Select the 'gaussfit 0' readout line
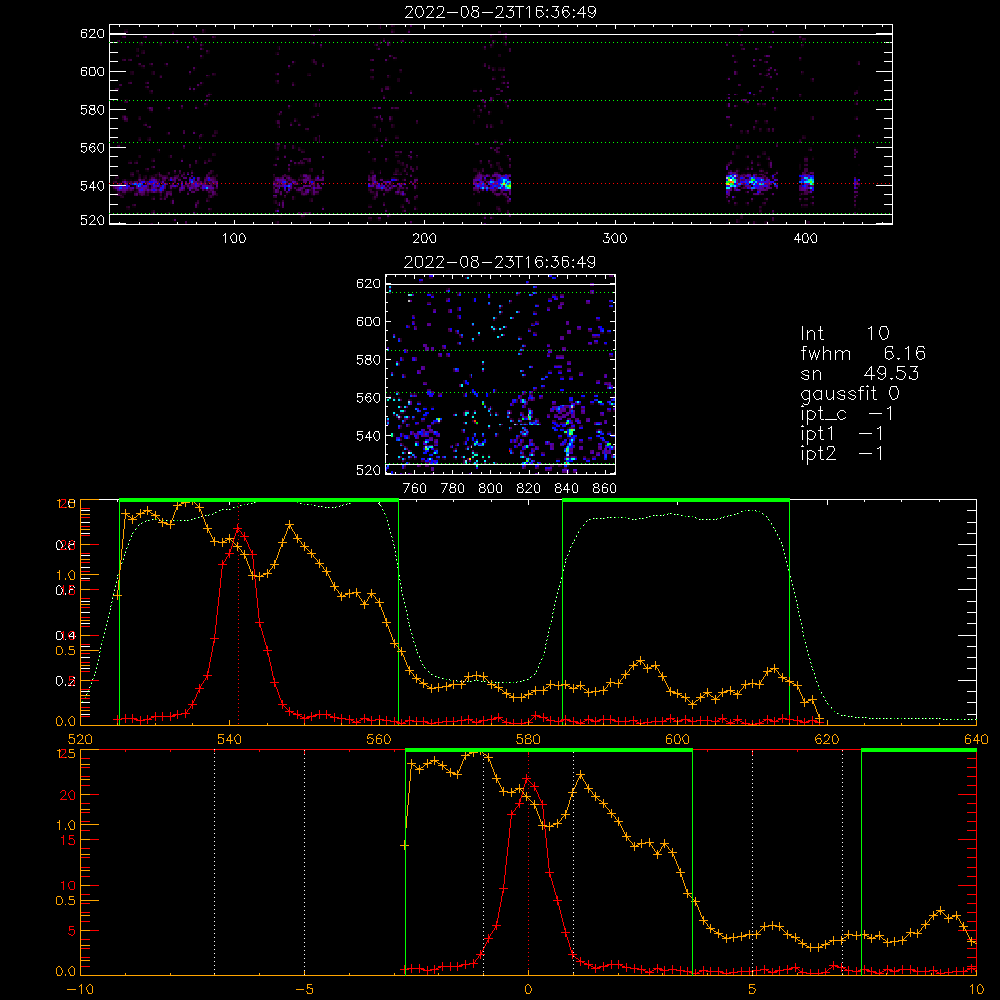Image resolution: width=1000 pixels, height=1000 pixels. [850, 394]
